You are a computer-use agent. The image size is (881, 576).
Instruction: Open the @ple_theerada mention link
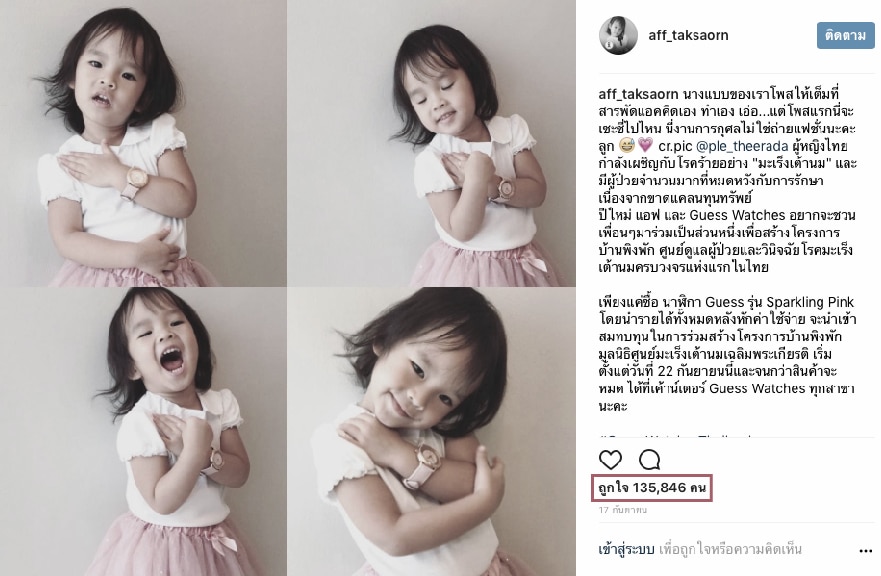[742, 146]
